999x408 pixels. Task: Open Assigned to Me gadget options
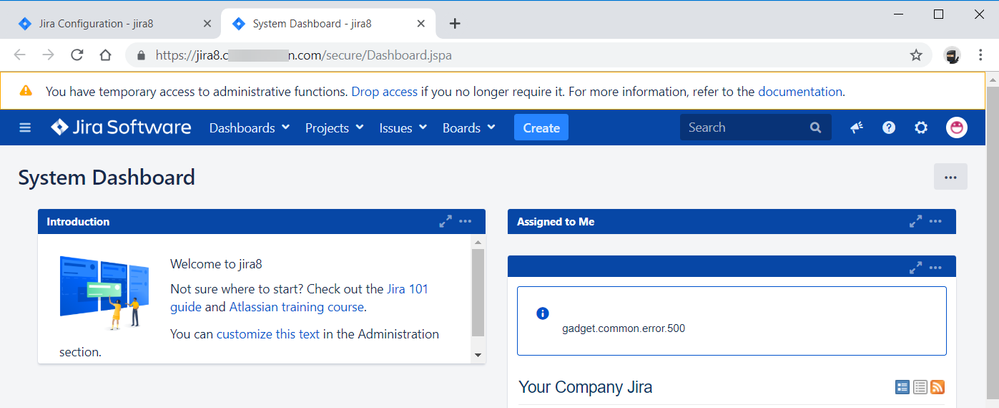click(x=935, y=221)
